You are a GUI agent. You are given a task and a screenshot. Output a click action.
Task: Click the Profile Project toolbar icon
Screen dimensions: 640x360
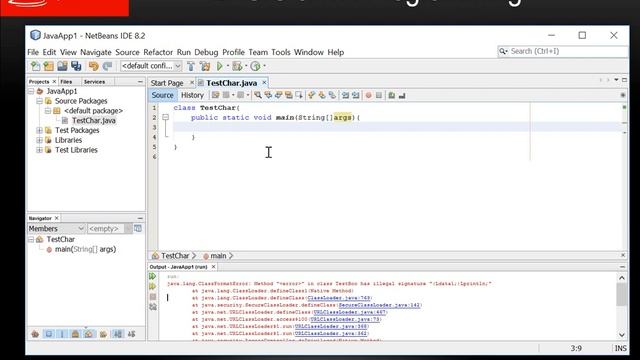coord(256,66)
